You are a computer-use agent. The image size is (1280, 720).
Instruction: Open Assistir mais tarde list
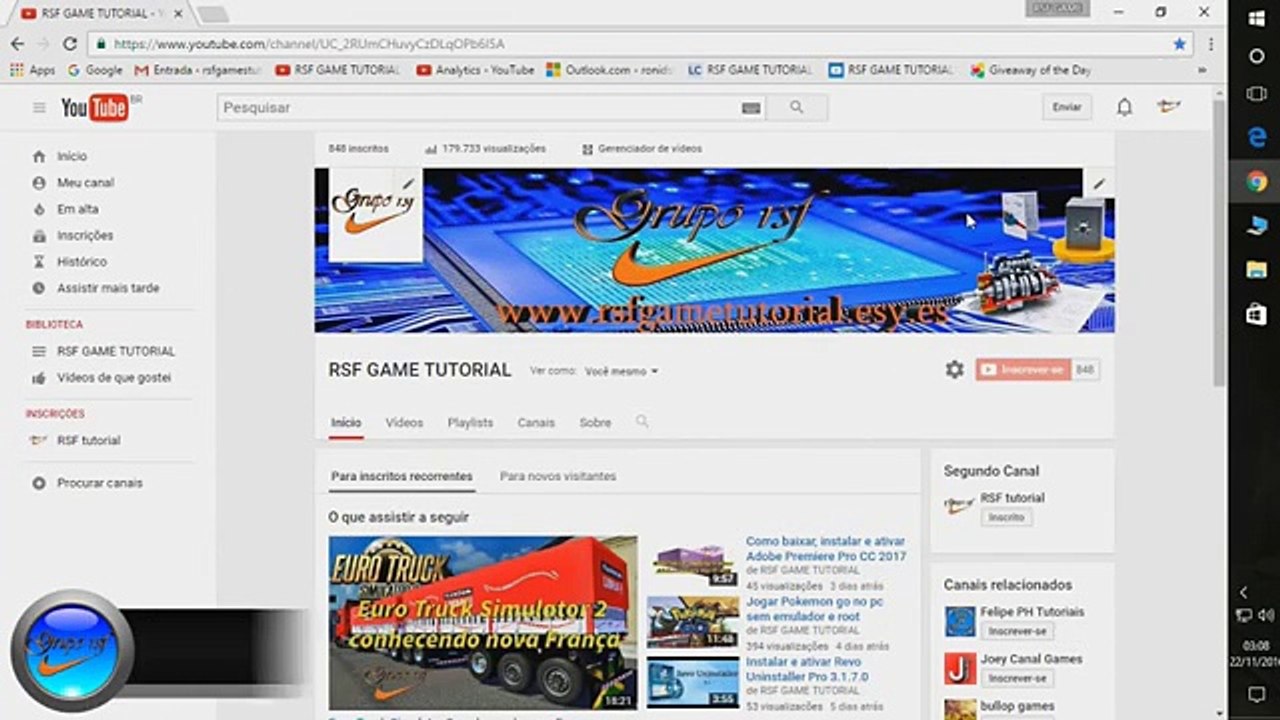[x=108, y=288]
